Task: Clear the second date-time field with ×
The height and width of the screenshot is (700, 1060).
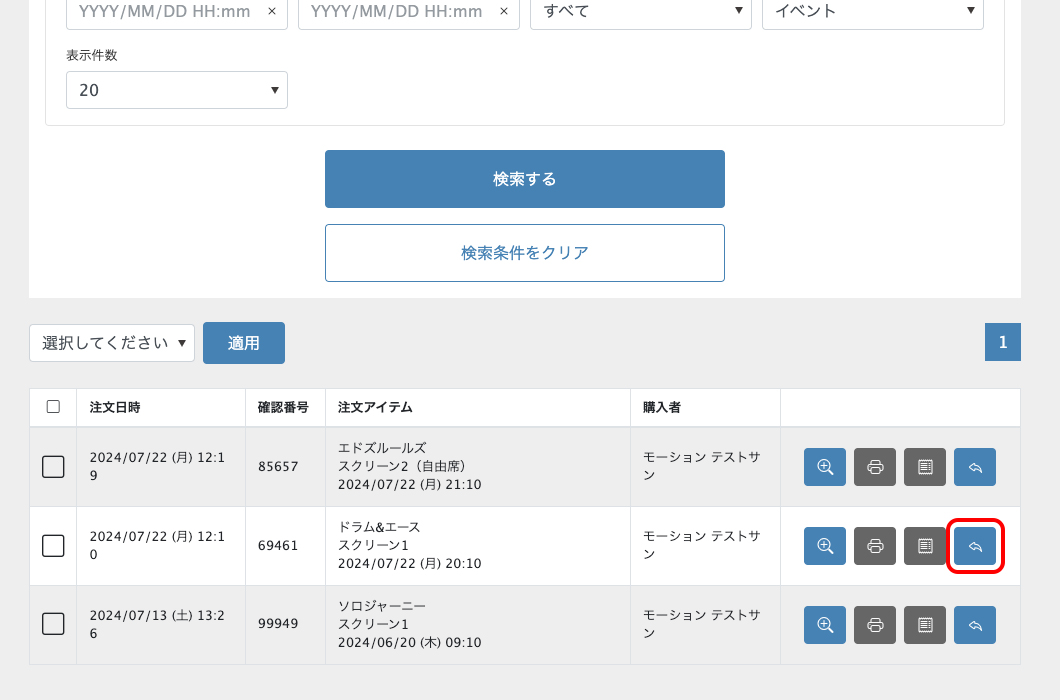Action: click(x=504, y=11)
